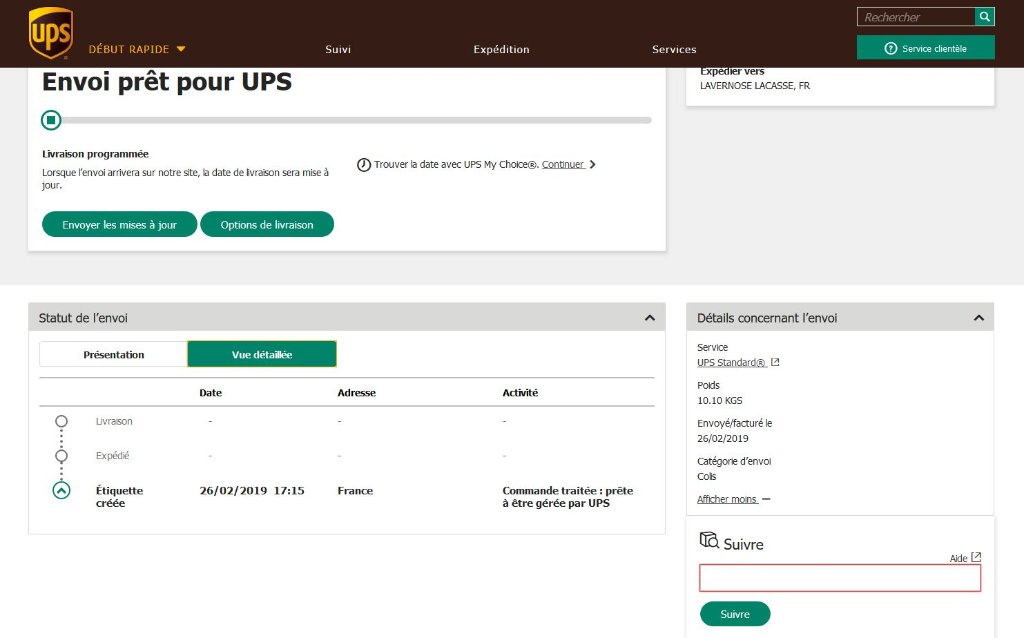Click Envoyer les mises à jour
This screenshot has width=1024, height=638.
(x=120, y=225)
